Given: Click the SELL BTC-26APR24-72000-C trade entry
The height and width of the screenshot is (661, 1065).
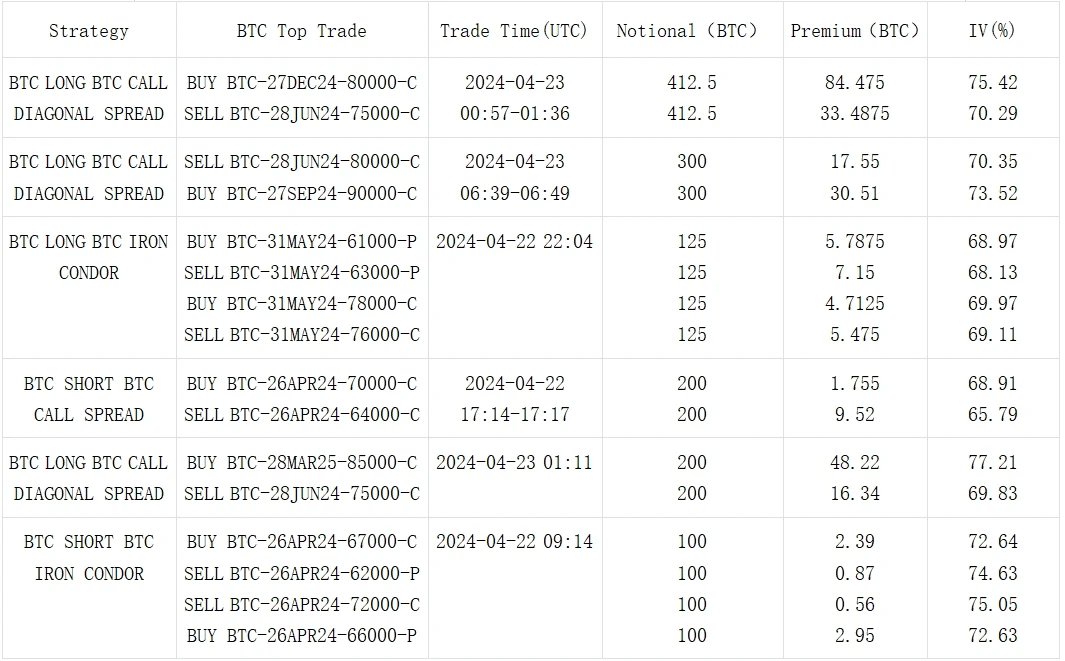Looking at the screenshot, I should tap(302, 605).
